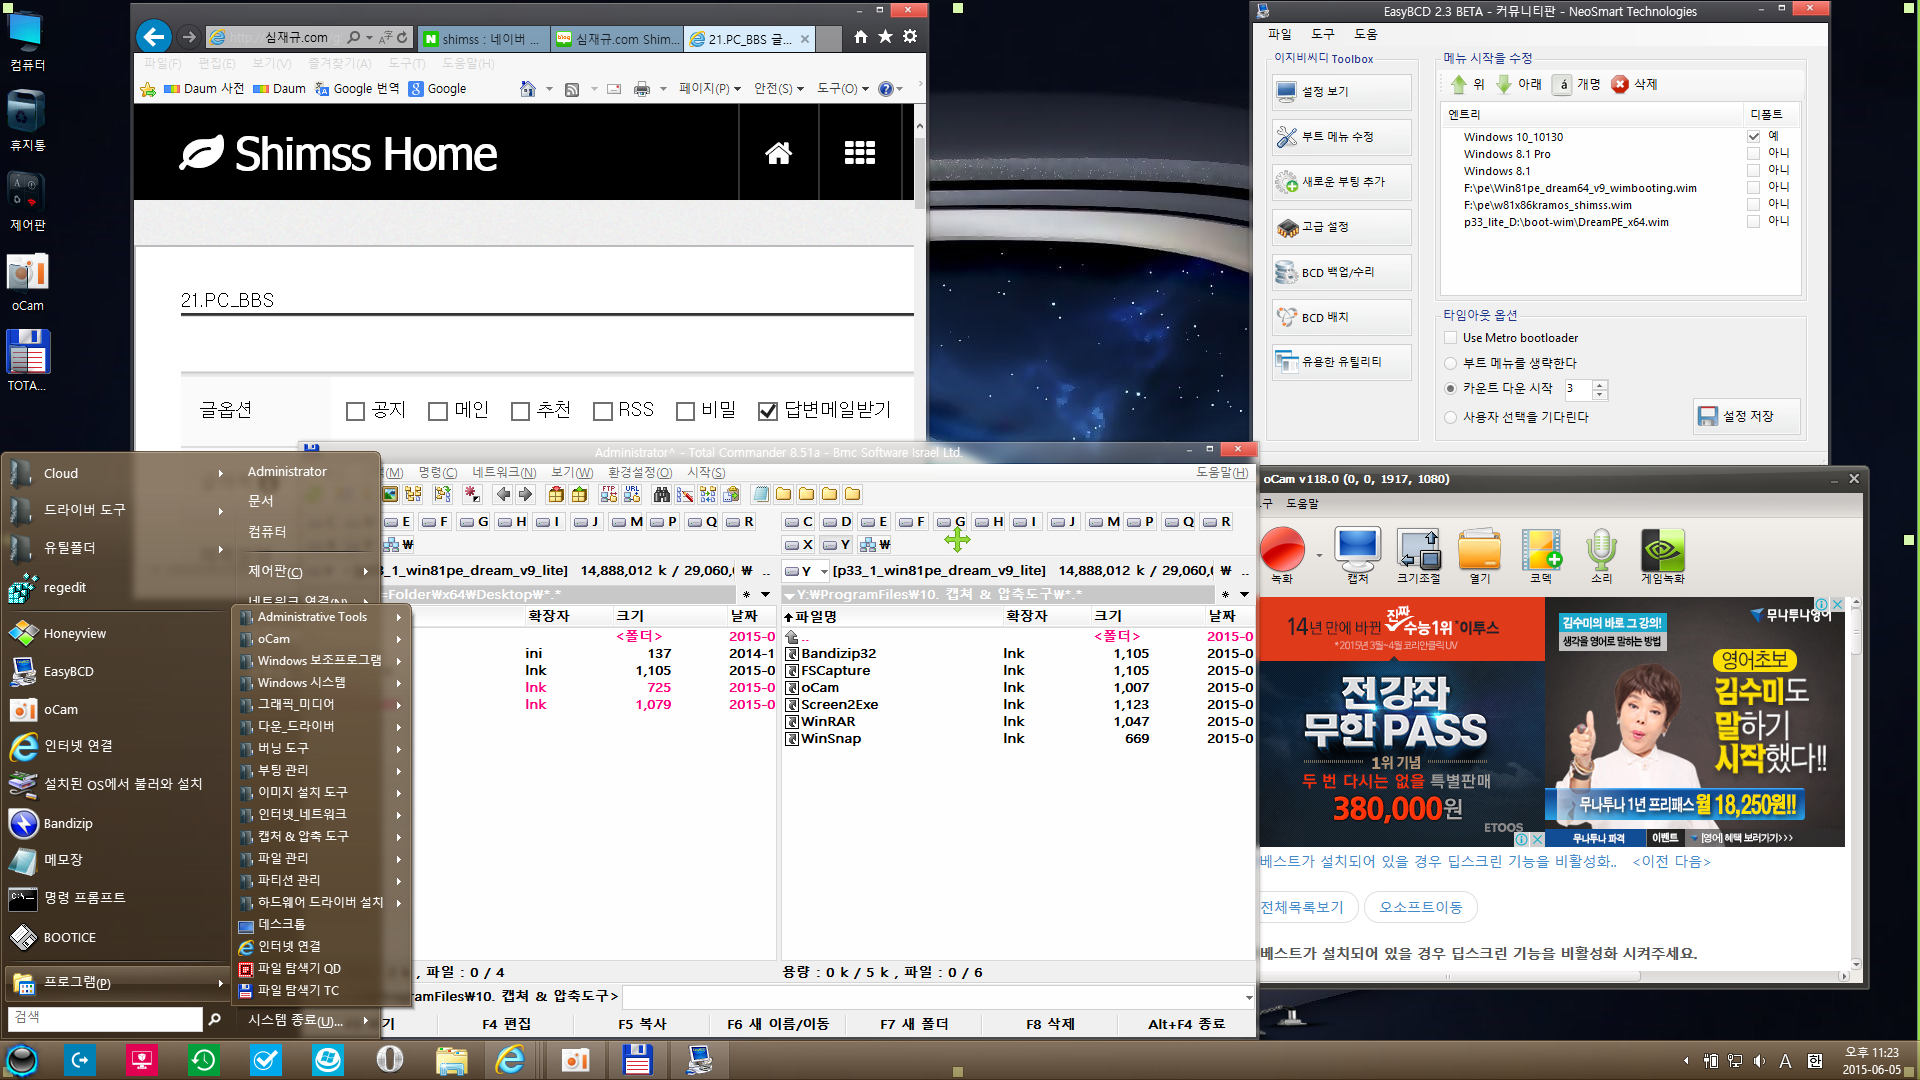Click the browser back arrow button
Viewport: 1920px width, 1080px height.
(153, 37)
